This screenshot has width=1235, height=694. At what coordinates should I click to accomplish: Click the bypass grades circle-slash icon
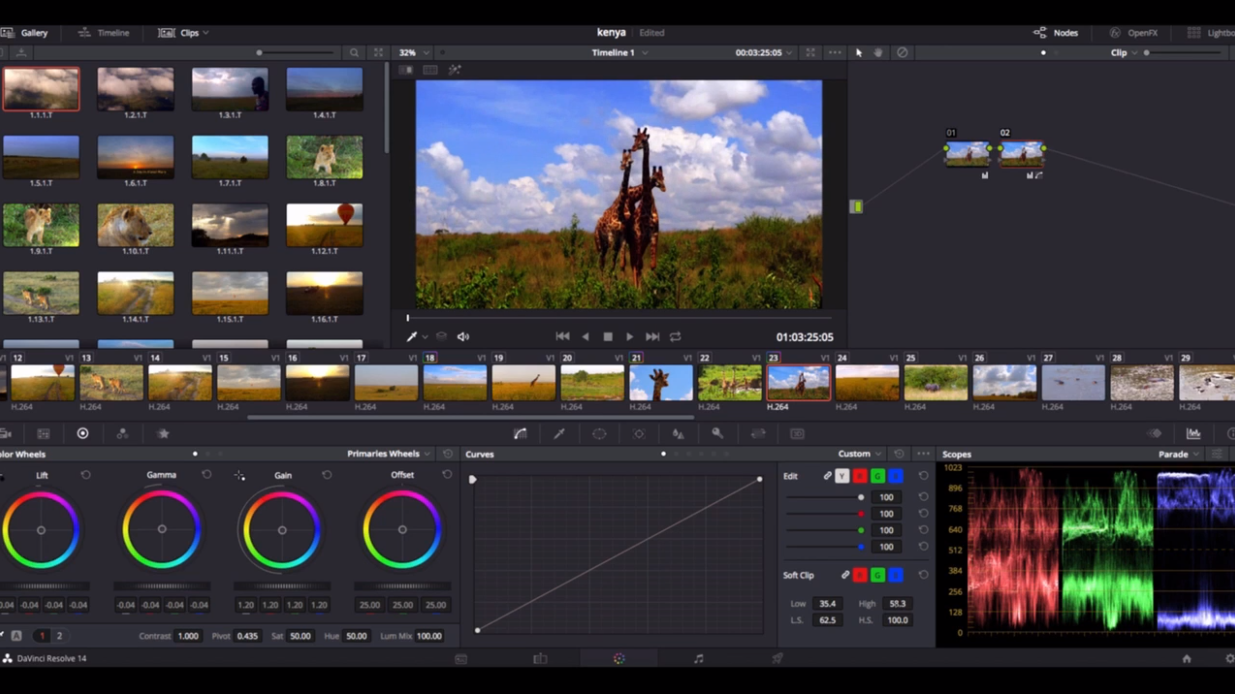(902, 53)
